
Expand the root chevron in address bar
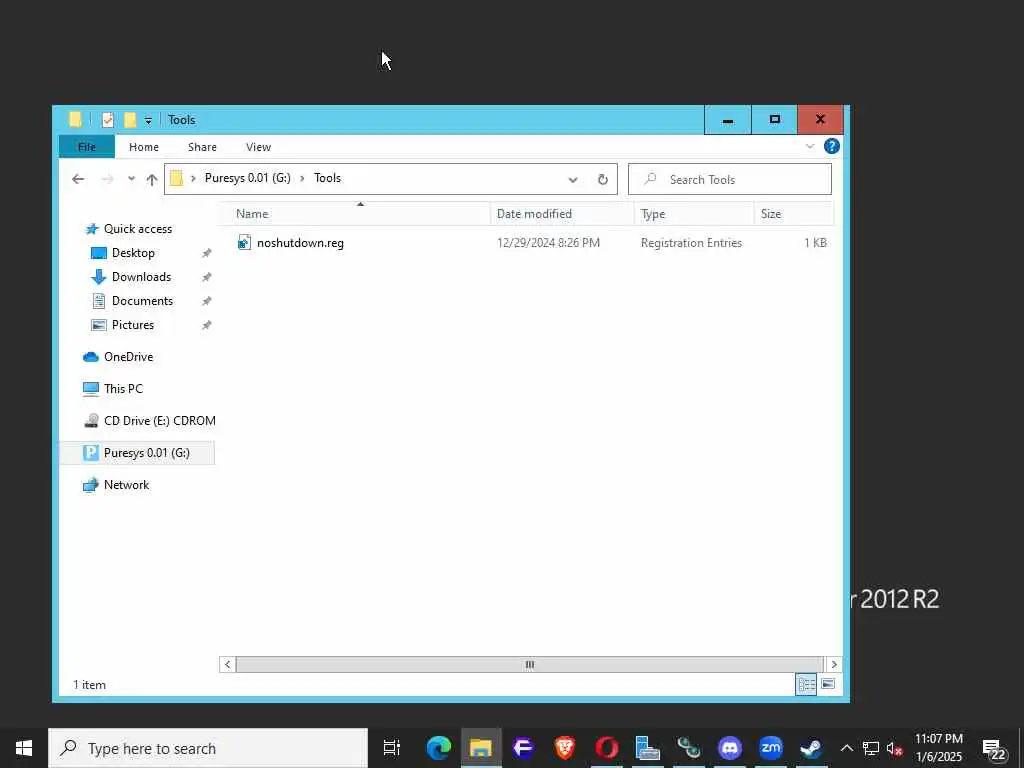(193, 178)
